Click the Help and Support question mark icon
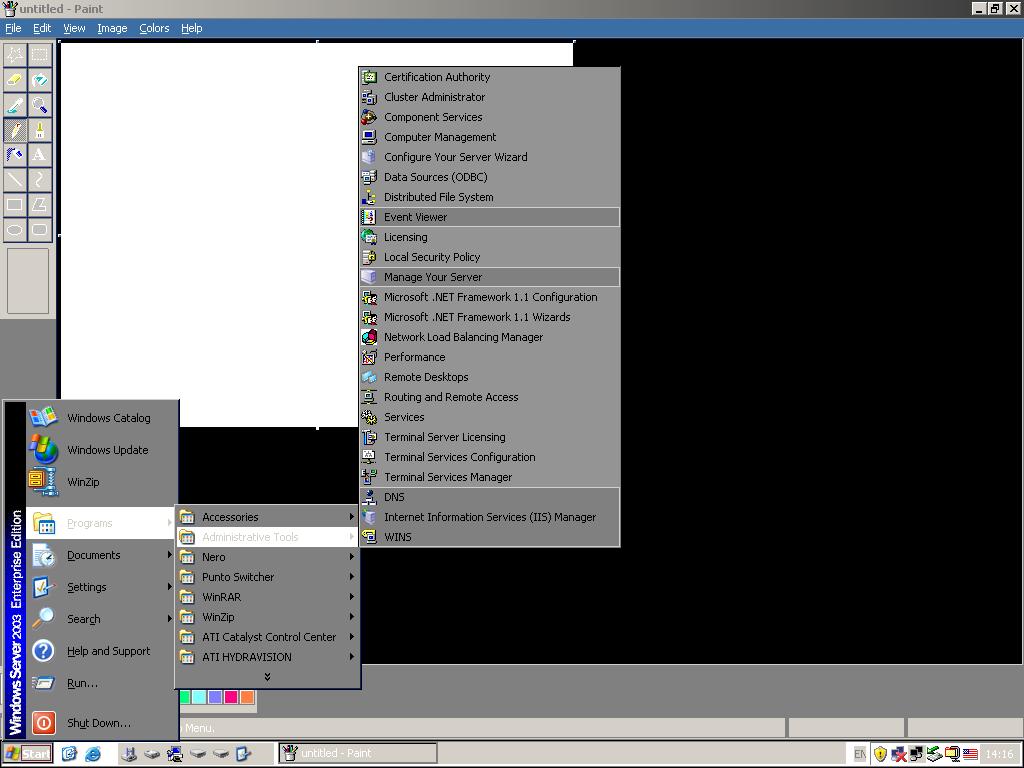The width and height of the screenshot is (1024, 768). coord(43,650)
